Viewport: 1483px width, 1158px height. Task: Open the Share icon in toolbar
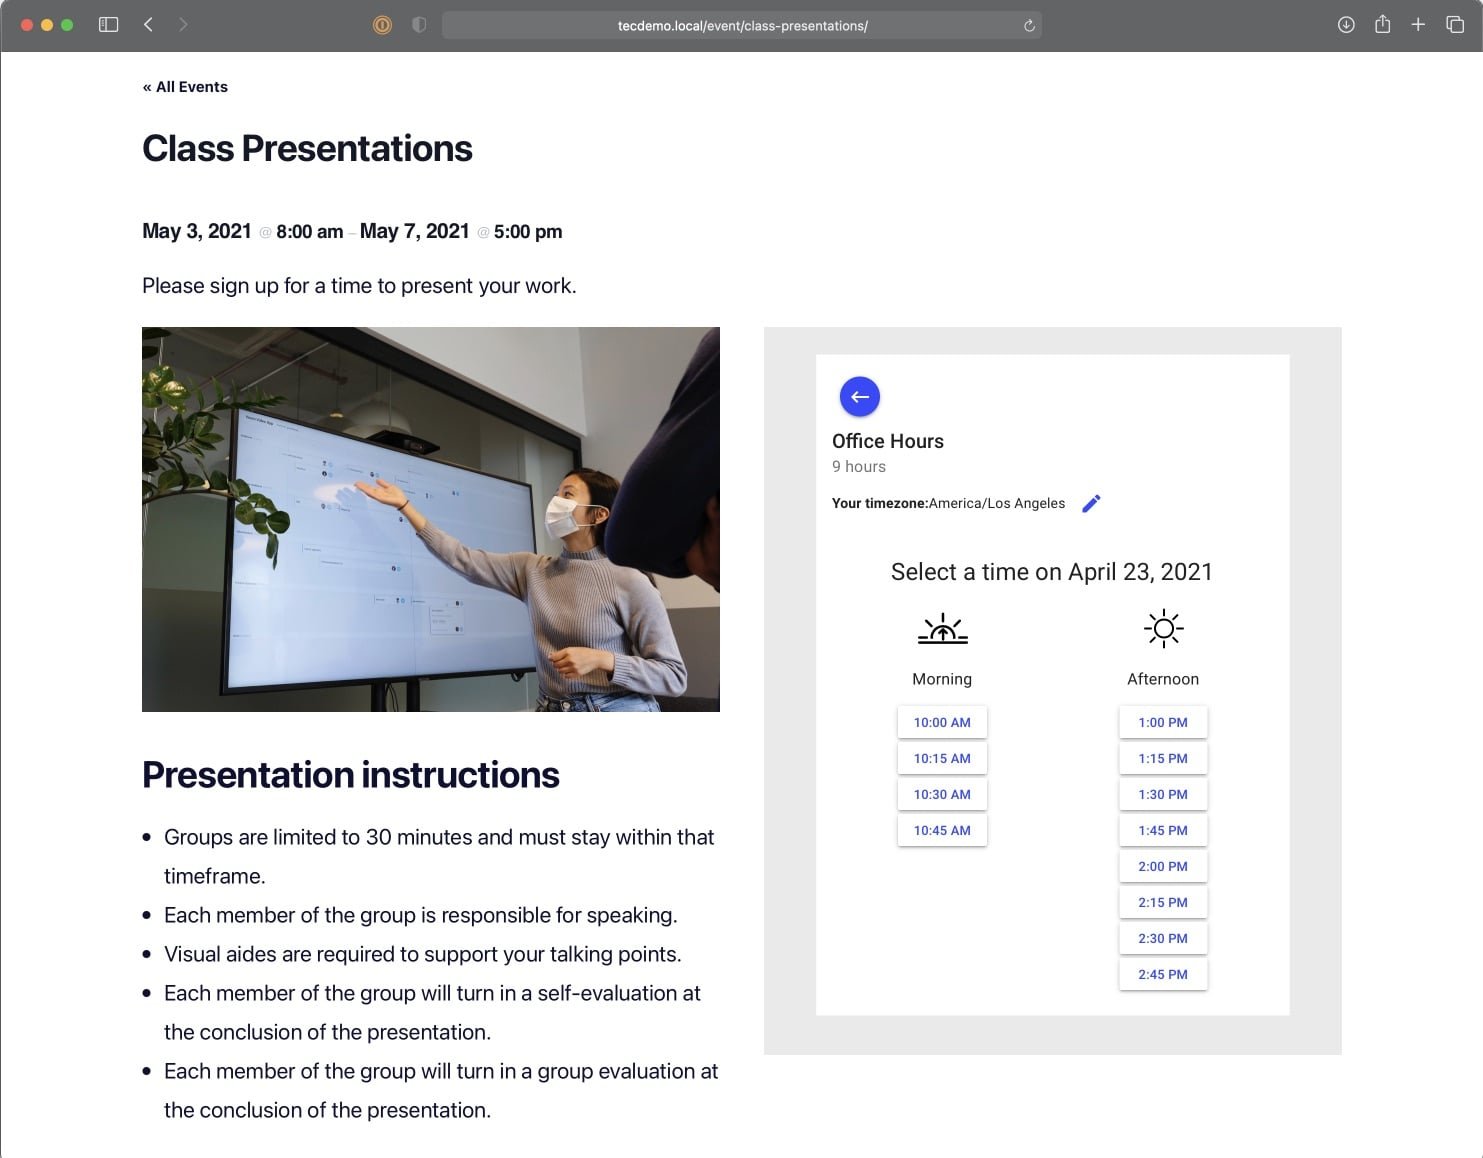tap(1382, 24)
